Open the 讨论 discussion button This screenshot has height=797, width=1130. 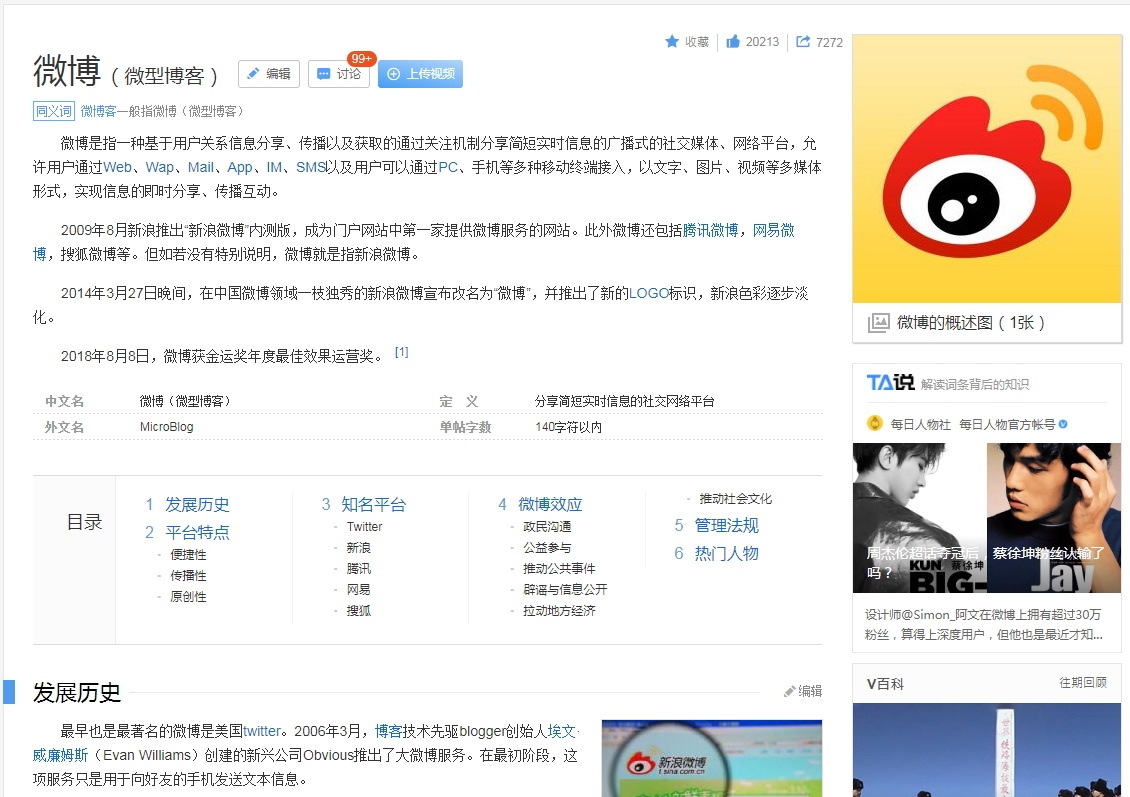pos(339,74)
